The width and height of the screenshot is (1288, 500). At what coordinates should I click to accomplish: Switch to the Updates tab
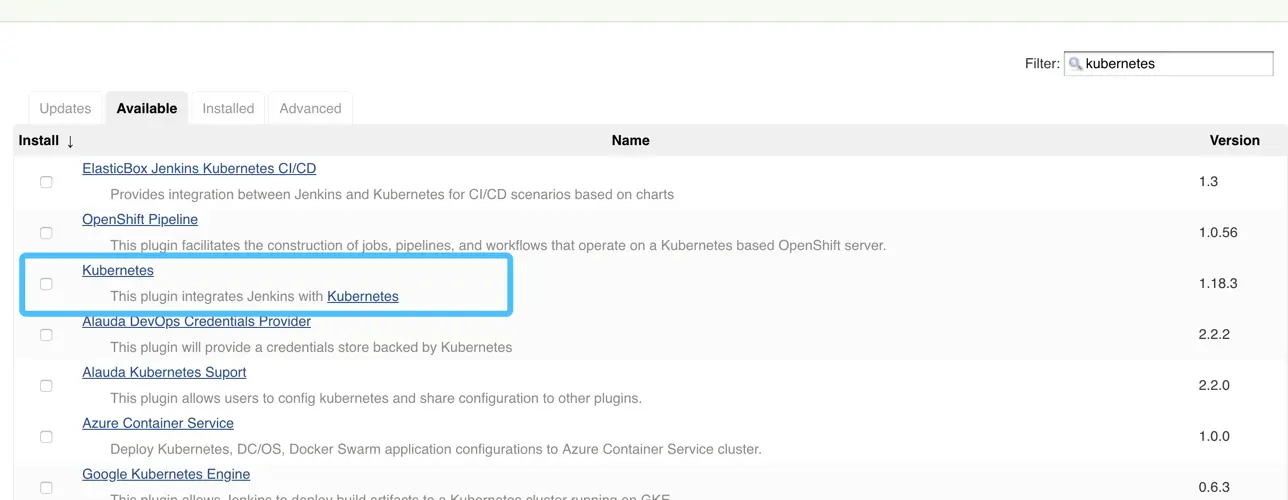65,108
